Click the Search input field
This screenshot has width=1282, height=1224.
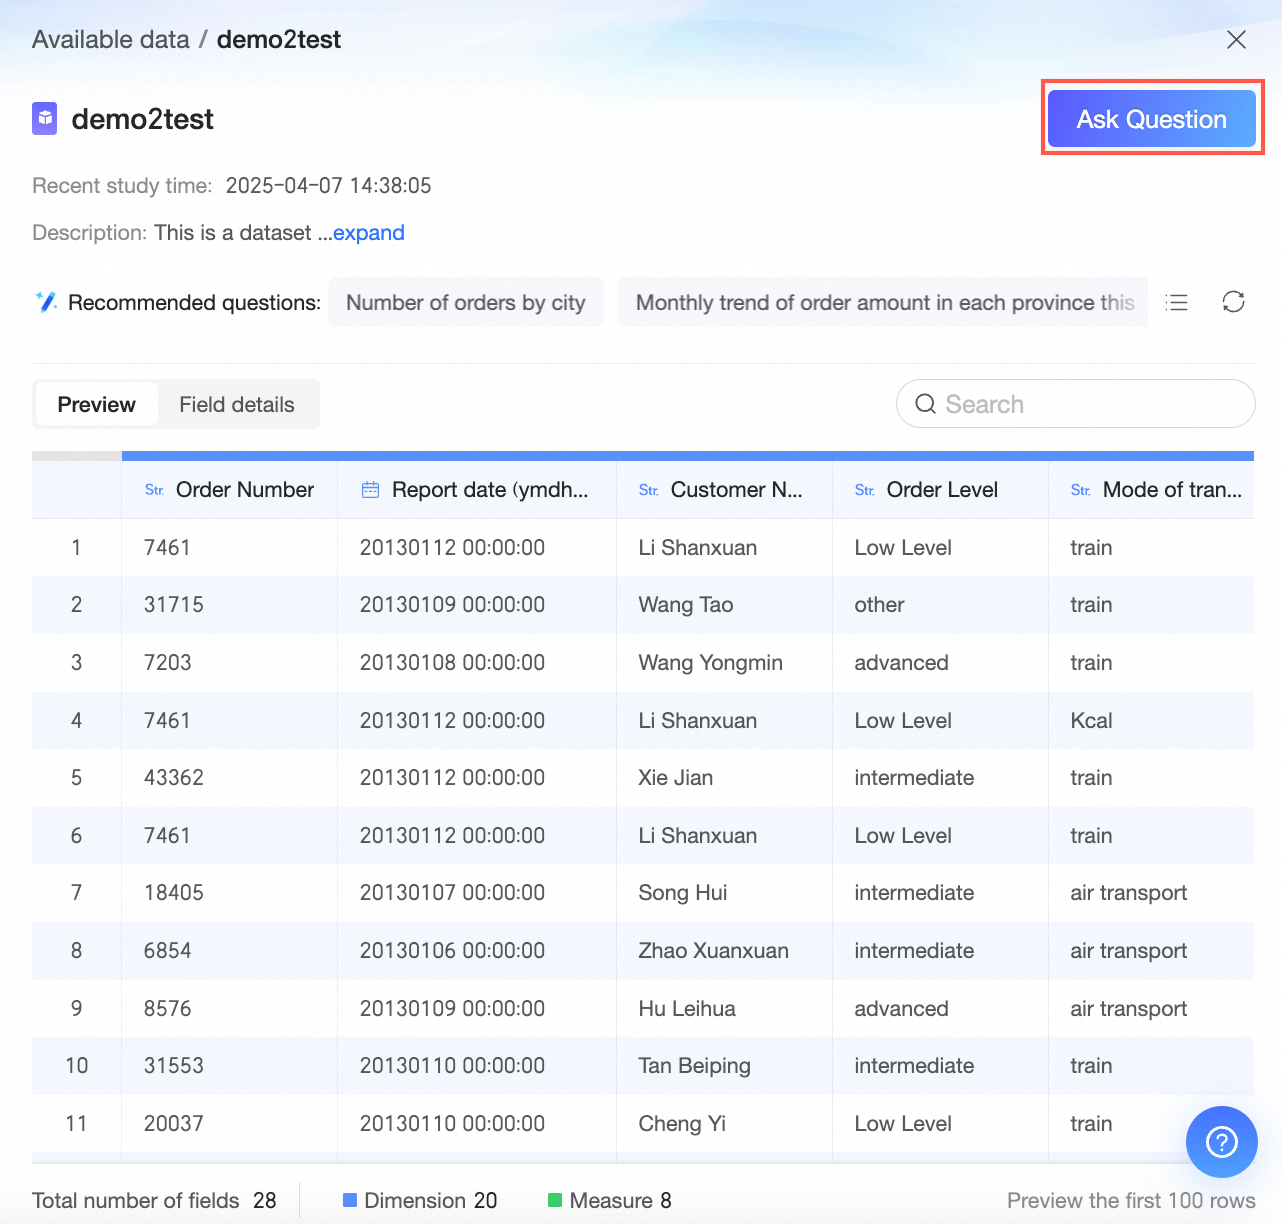1075,404
